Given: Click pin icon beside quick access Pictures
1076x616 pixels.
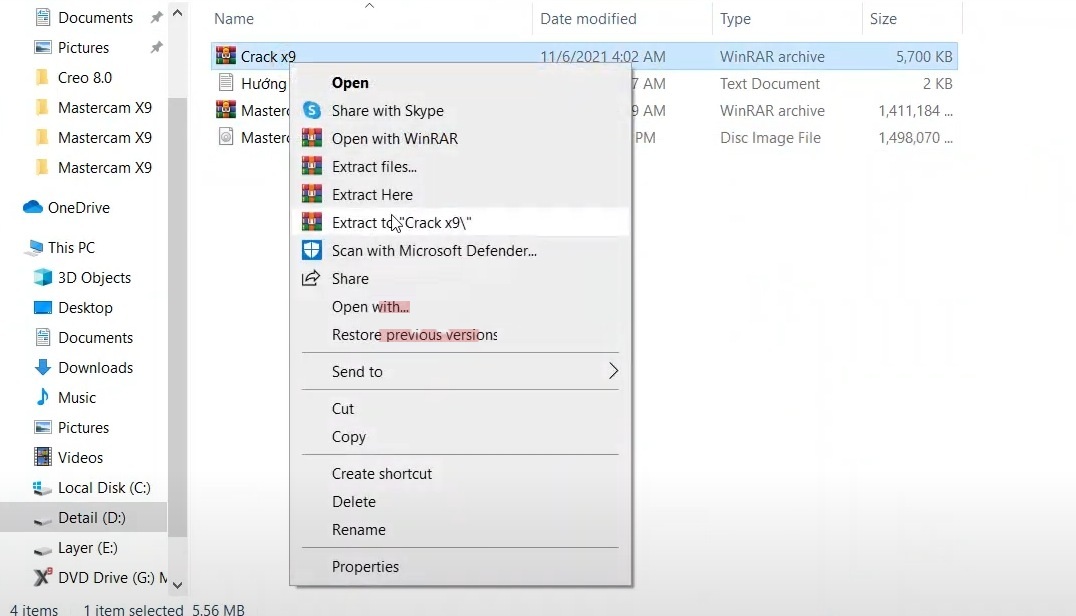Looking at the screenshot, I should coord(156,47).
